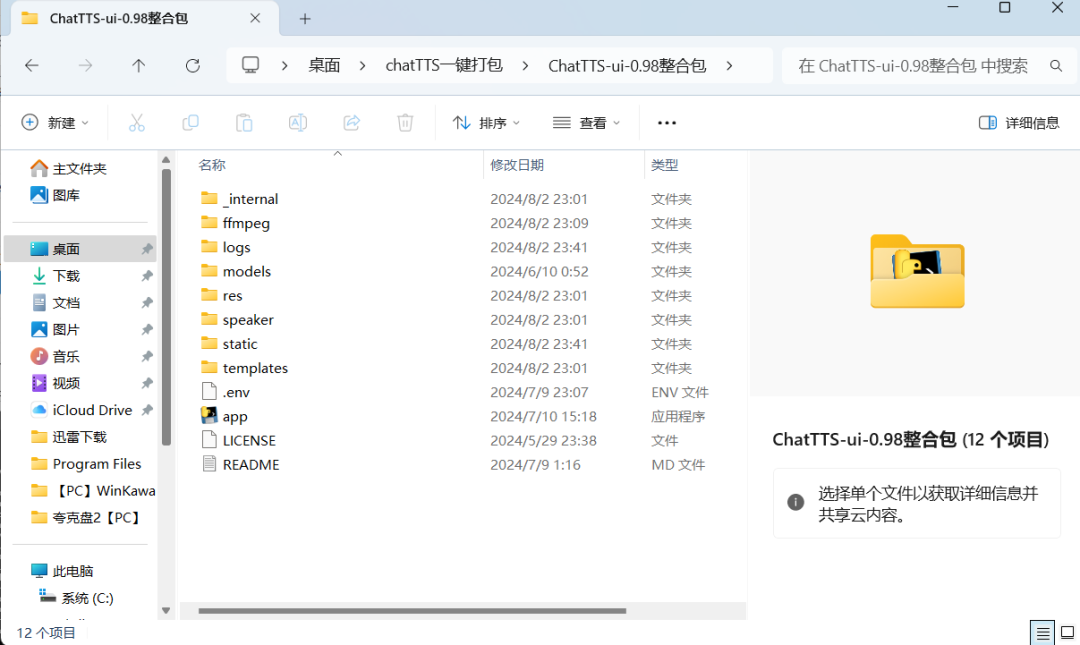Viewport: 1080px width, 645px height.
Task: Open the 排序 sort dropdown
Action: coord(486,123)
